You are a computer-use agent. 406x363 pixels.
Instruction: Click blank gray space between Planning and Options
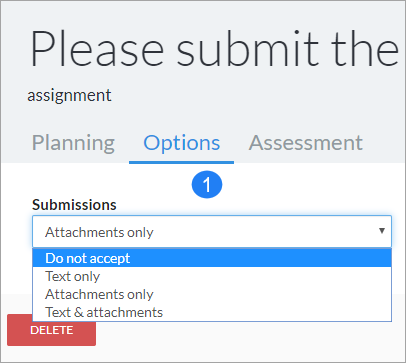122,143
